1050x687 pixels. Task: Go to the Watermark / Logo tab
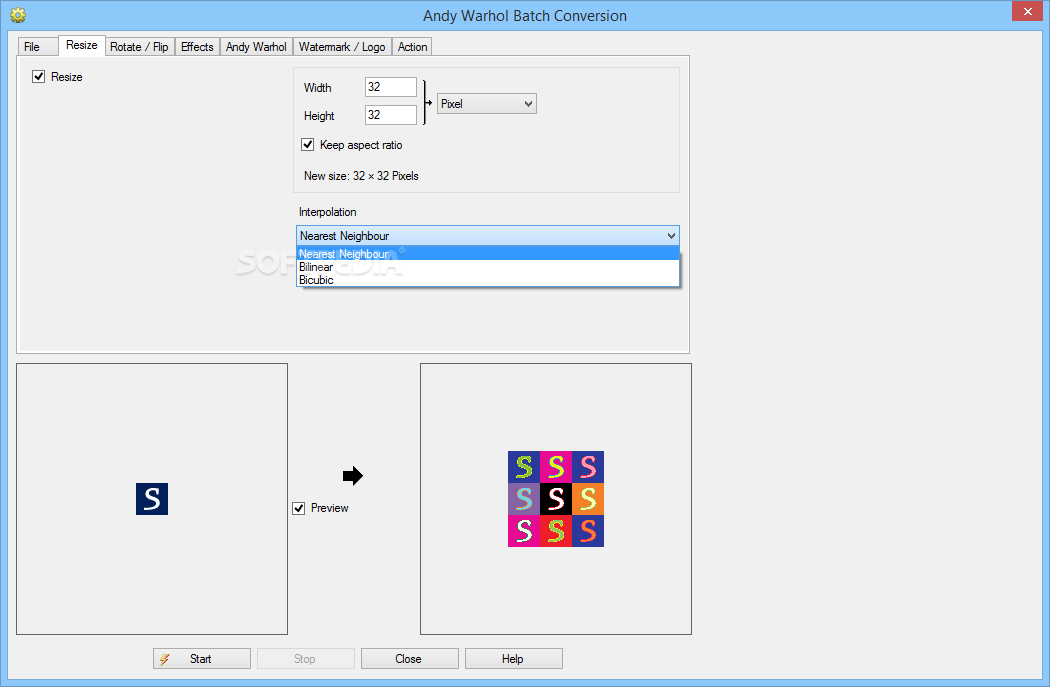[342, 47]
